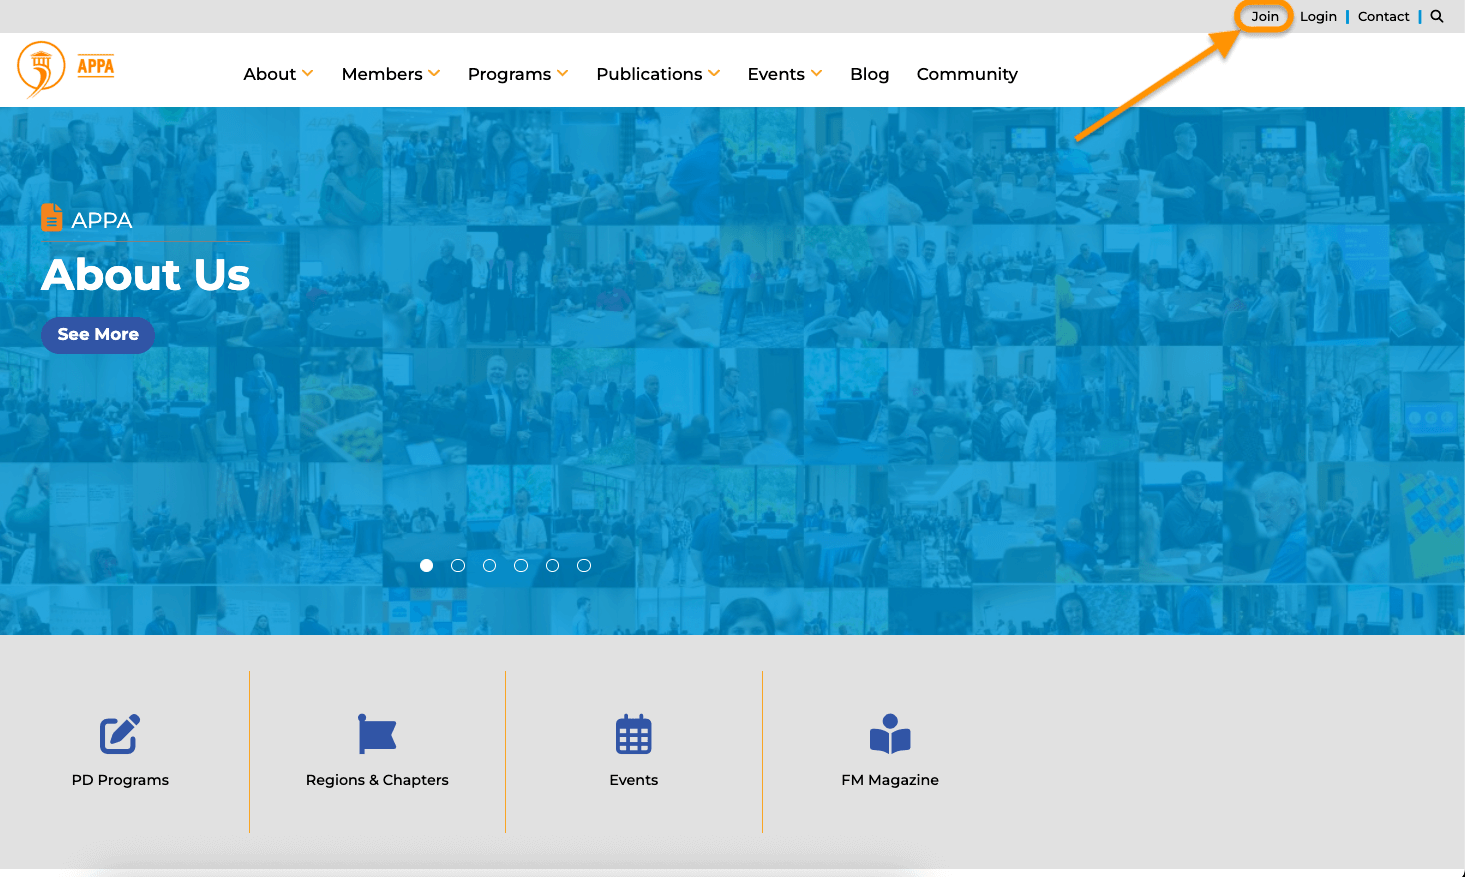Click the FM Magazine reader icon
This screenshot has height=877, width=1465.
tap(890, 734)
